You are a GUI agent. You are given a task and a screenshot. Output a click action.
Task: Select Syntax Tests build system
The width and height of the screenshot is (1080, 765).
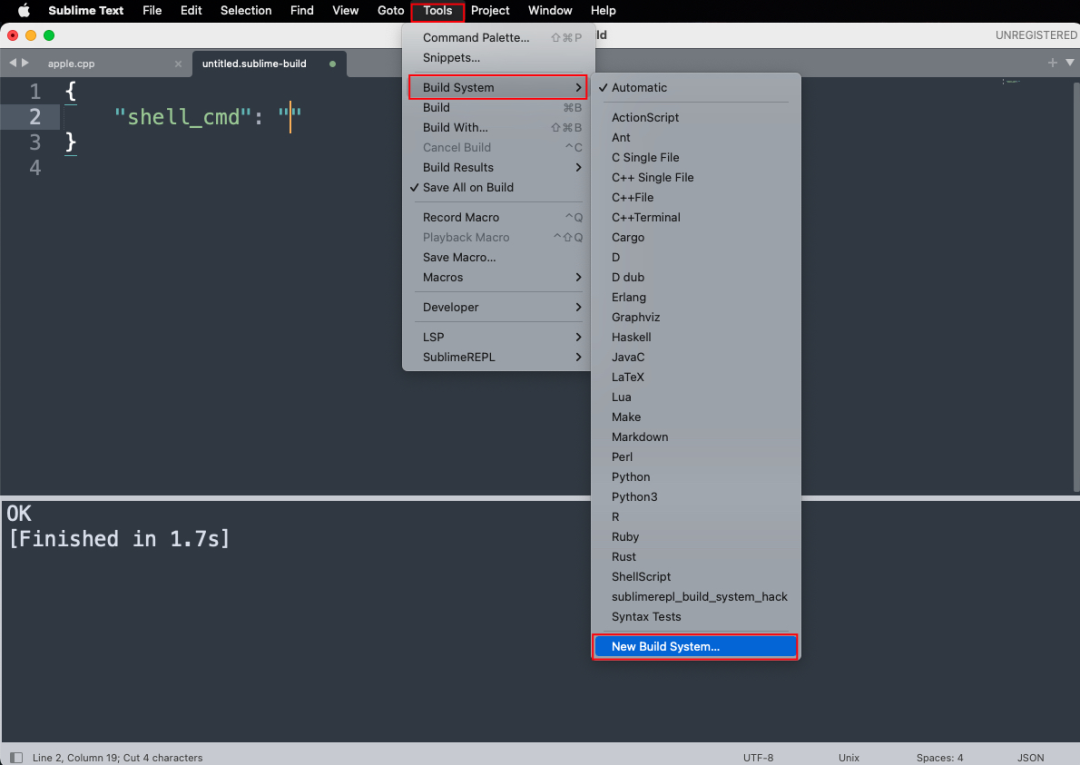tap(696, 616)
